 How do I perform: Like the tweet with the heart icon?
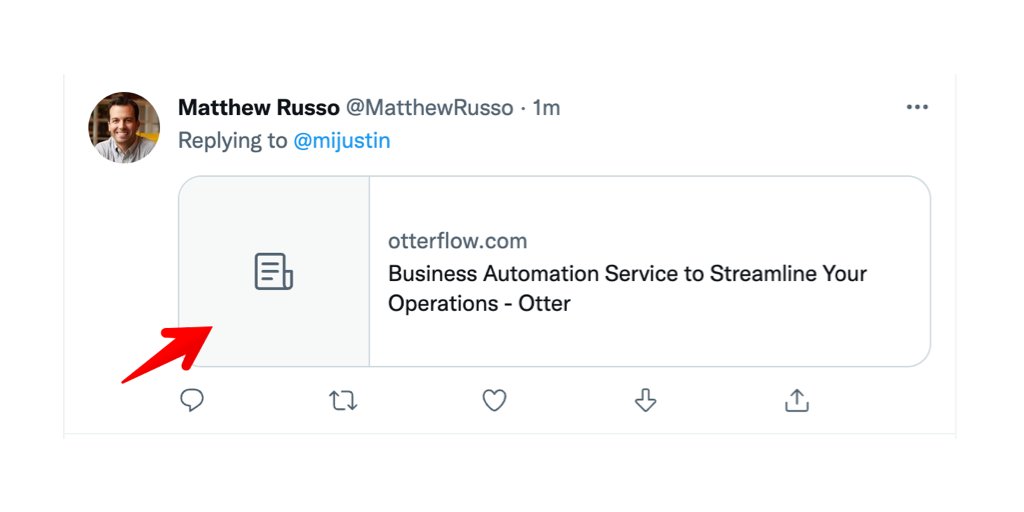tap(494, 401)
